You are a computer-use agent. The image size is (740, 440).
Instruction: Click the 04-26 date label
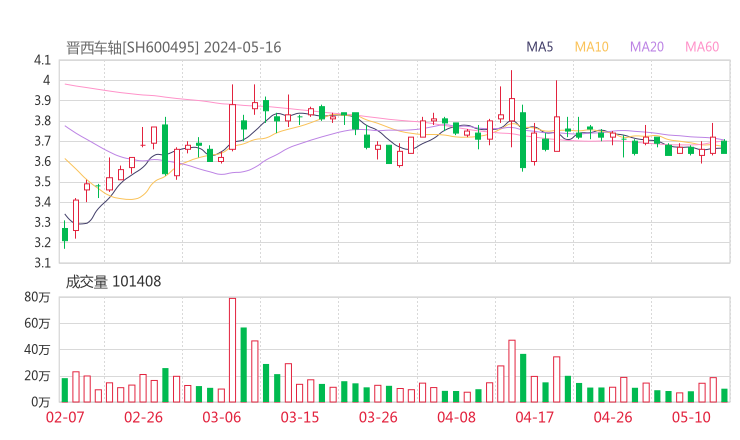coord(613,417)
